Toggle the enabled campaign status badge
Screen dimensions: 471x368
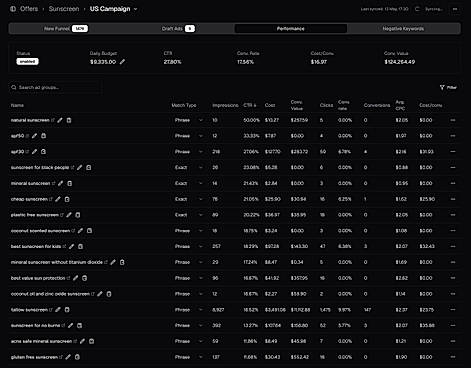tap(27, 61)
